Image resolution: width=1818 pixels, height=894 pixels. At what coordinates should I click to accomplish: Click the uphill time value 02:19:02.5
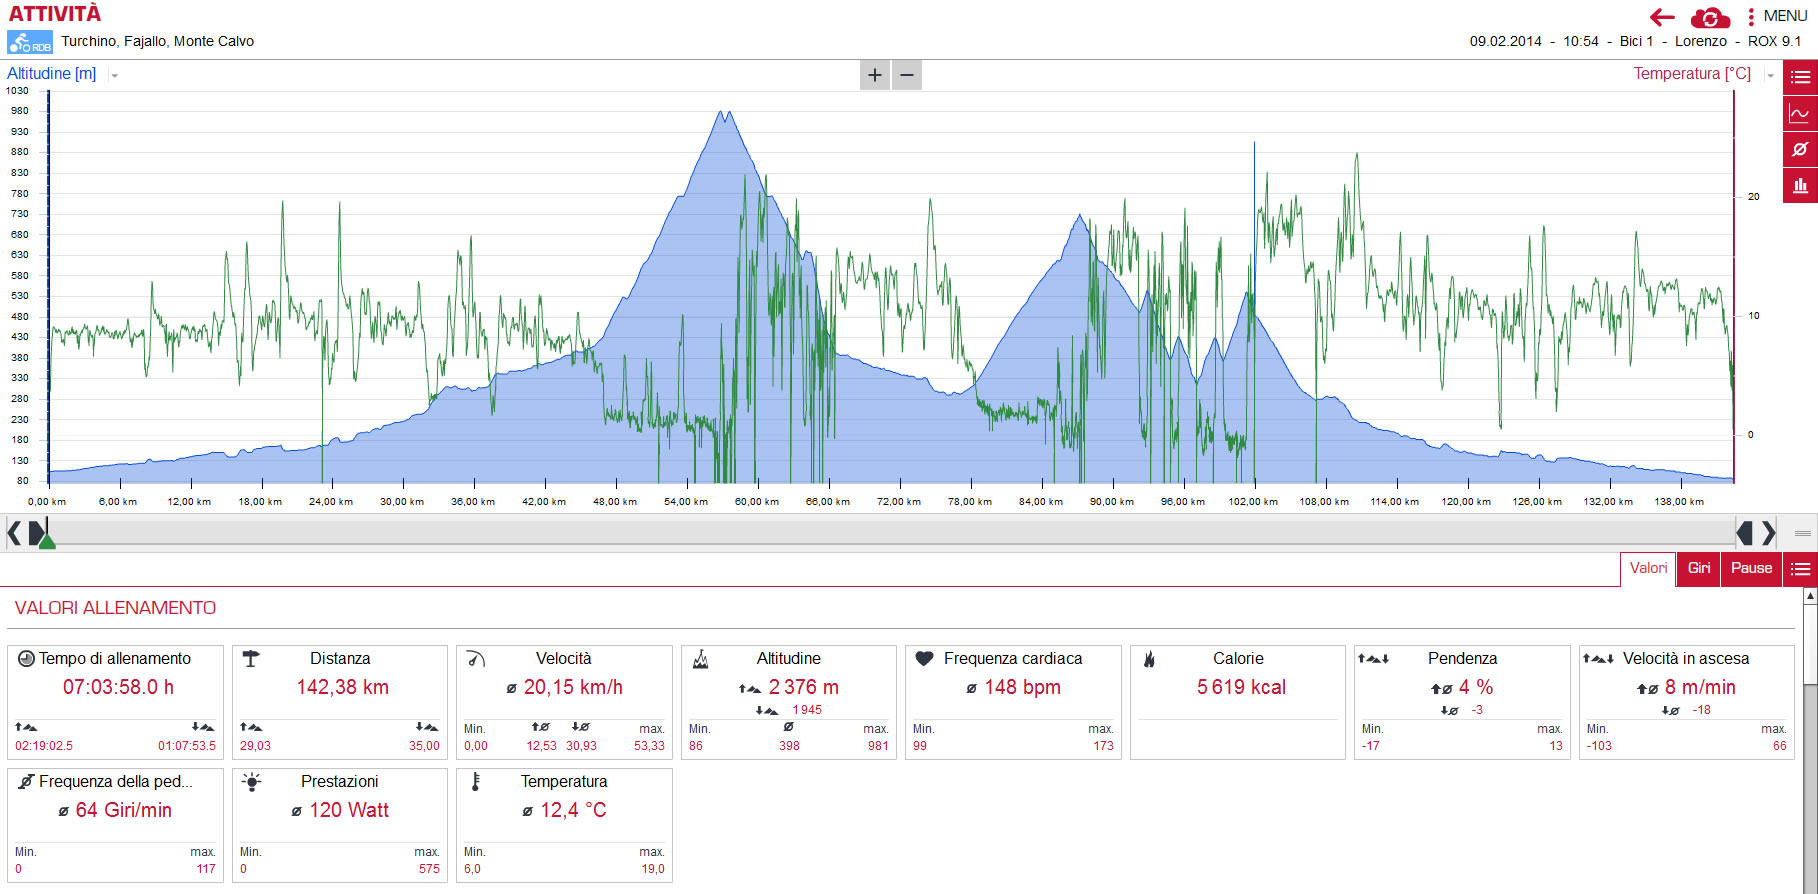point(44,746)
